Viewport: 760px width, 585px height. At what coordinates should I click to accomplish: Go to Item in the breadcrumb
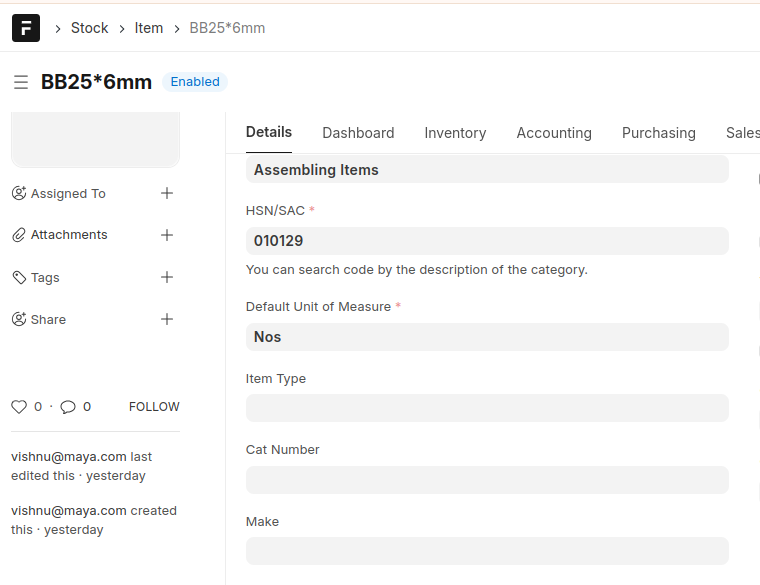[149, 28]
